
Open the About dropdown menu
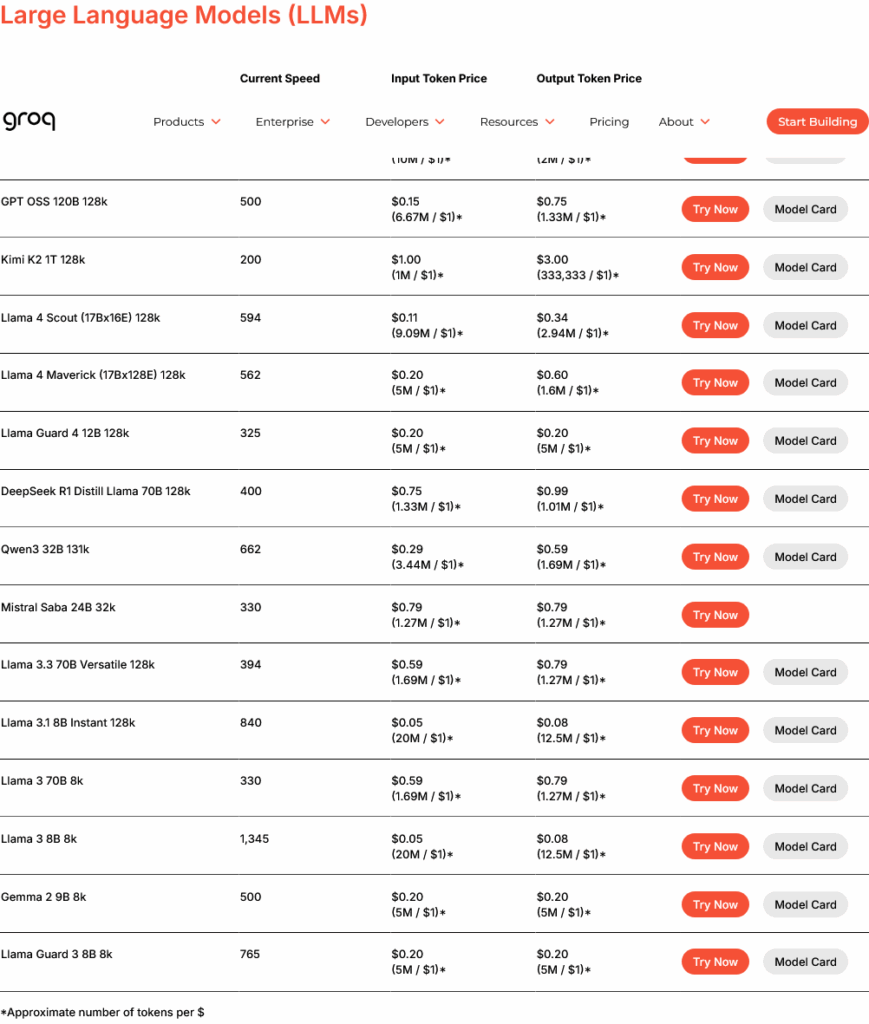[684, 122]
